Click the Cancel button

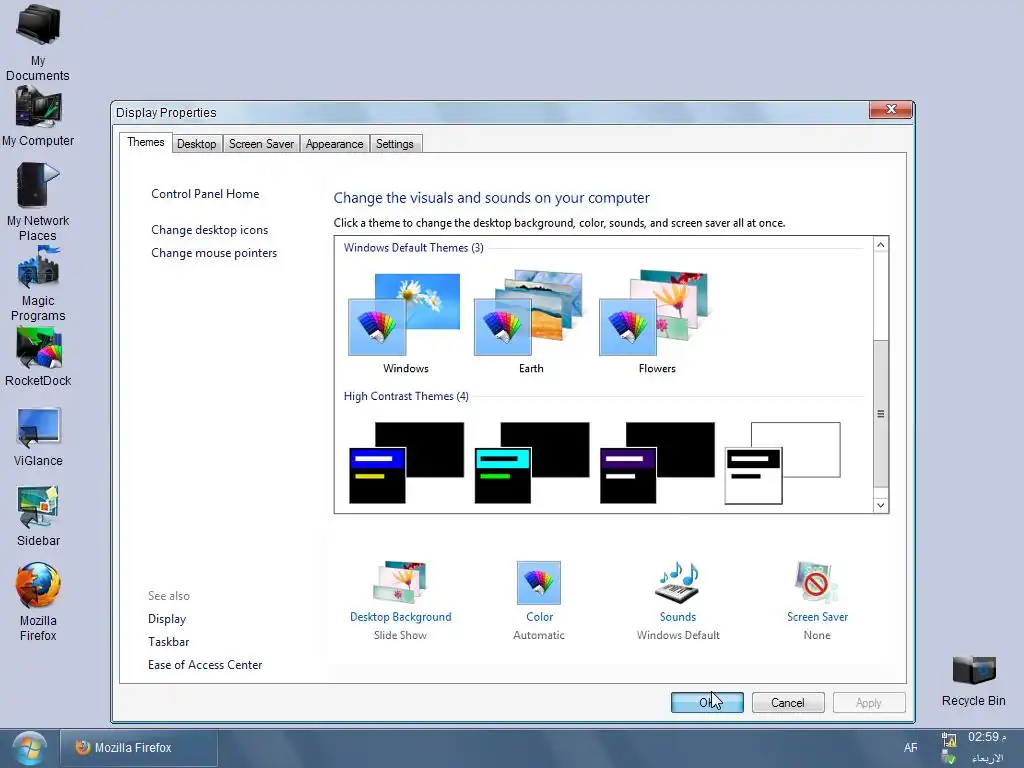click(x=788, y=703)
